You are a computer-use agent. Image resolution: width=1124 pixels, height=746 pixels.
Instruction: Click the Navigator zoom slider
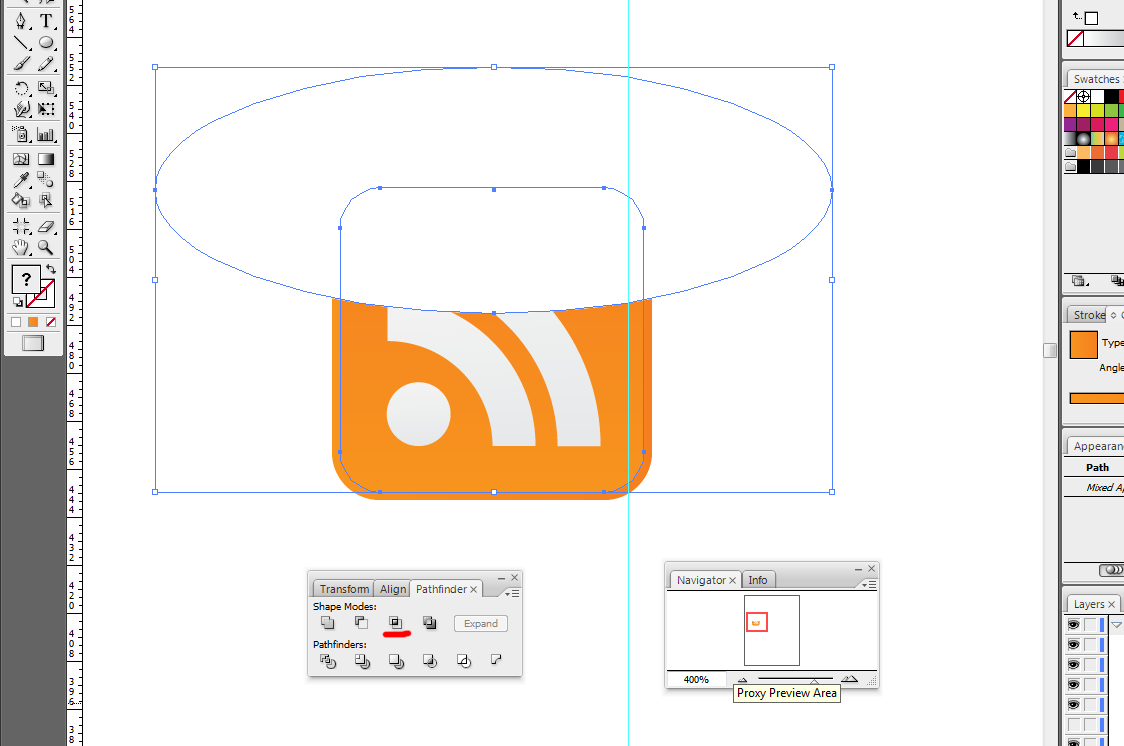point(796,679)
